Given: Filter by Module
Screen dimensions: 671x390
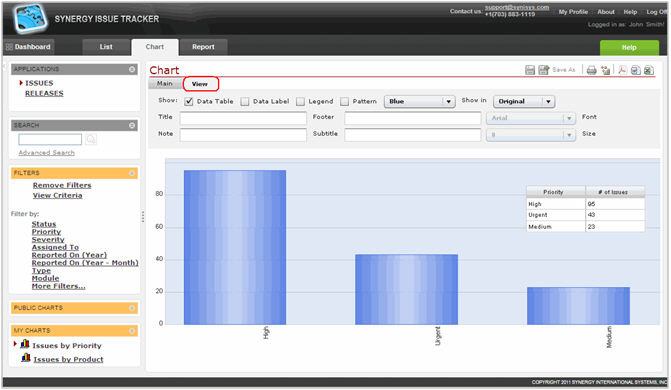Looking at the screenshot, I should pos(45,278).
